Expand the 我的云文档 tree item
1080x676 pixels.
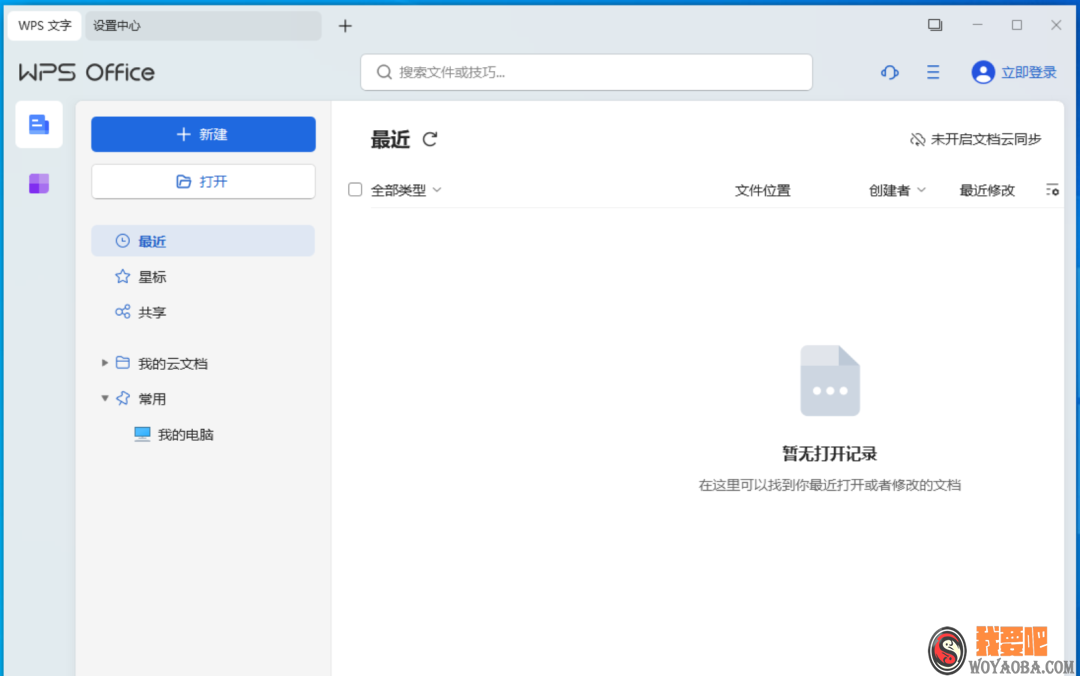(105, 363)
